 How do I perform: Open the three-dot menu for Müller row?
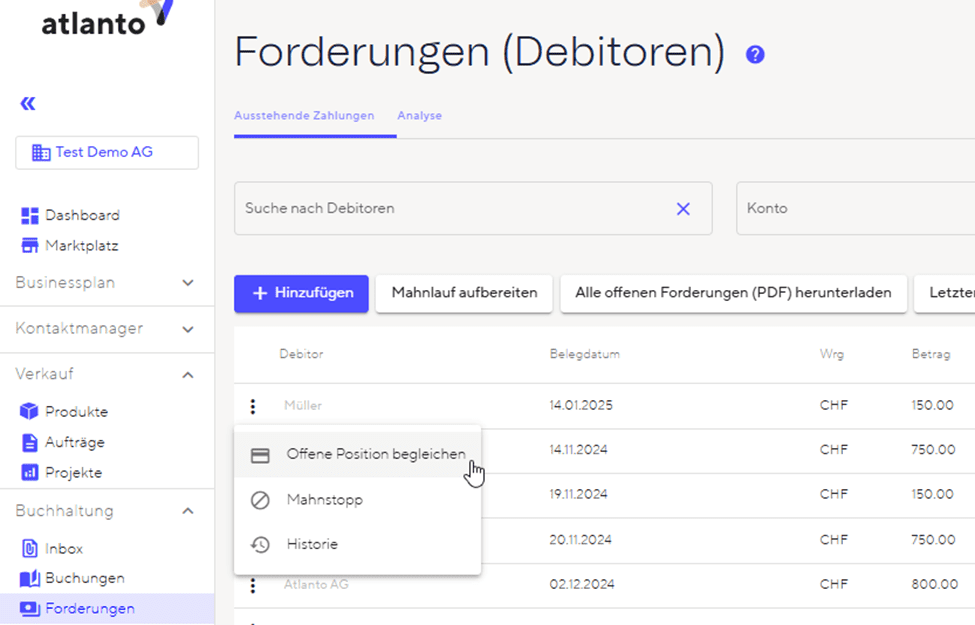pyautogui.click(x=253, y=406)
